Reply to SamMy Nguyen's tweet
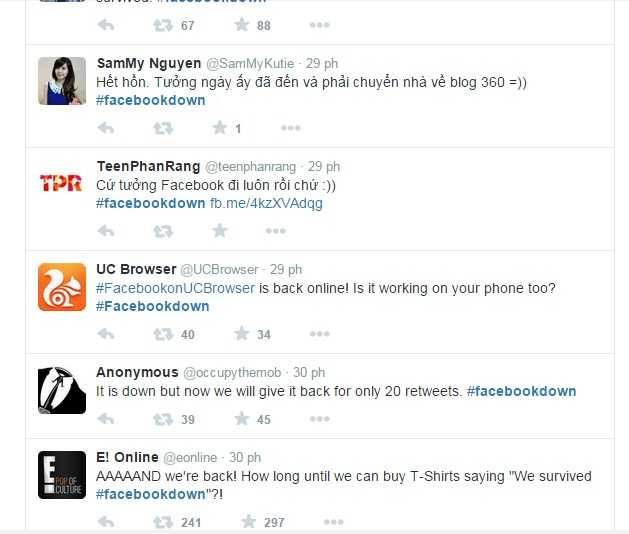The width and height of the screenshot is (629, 534). click(106, 128)
